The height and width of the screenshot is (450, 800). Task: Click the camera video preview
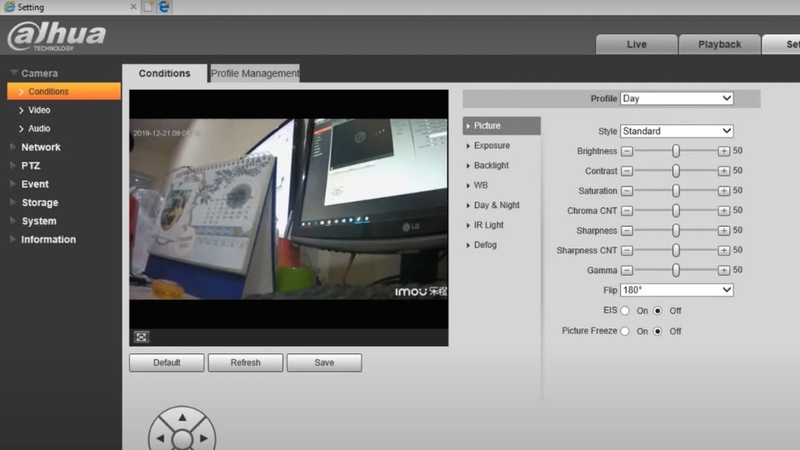tap(289, 209)
